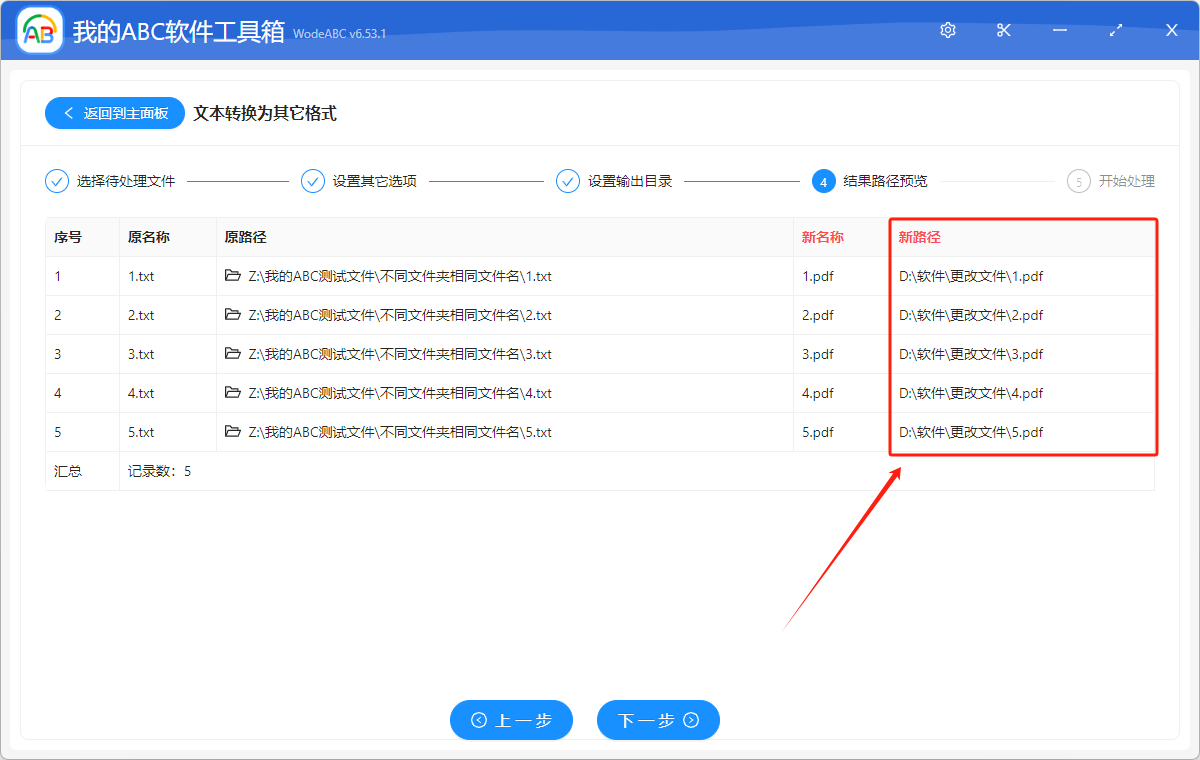The height and width of the screenshot is (760, 1200).
Task: Click the 返回到主面板 button
Action: pyautogui.click(x=114, y=112)
